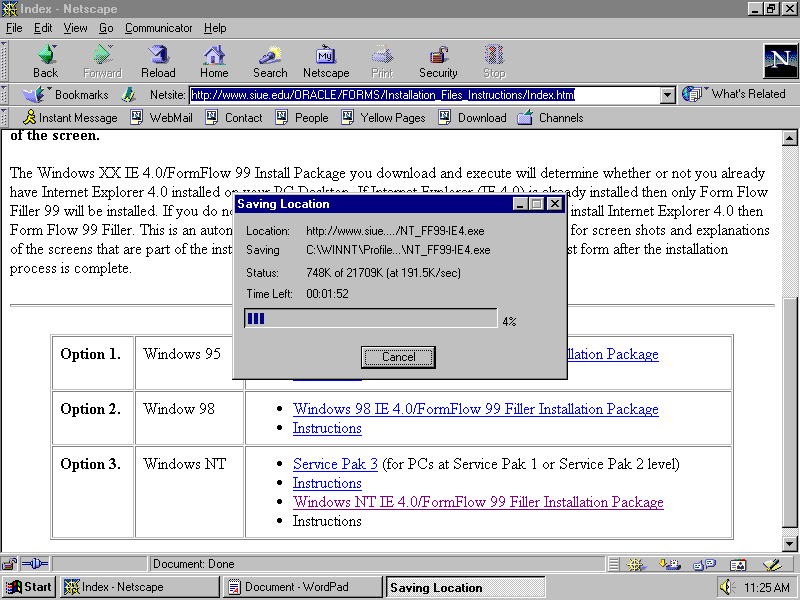
Task: Click the Back navigation icon
Action: pos(45,60)
